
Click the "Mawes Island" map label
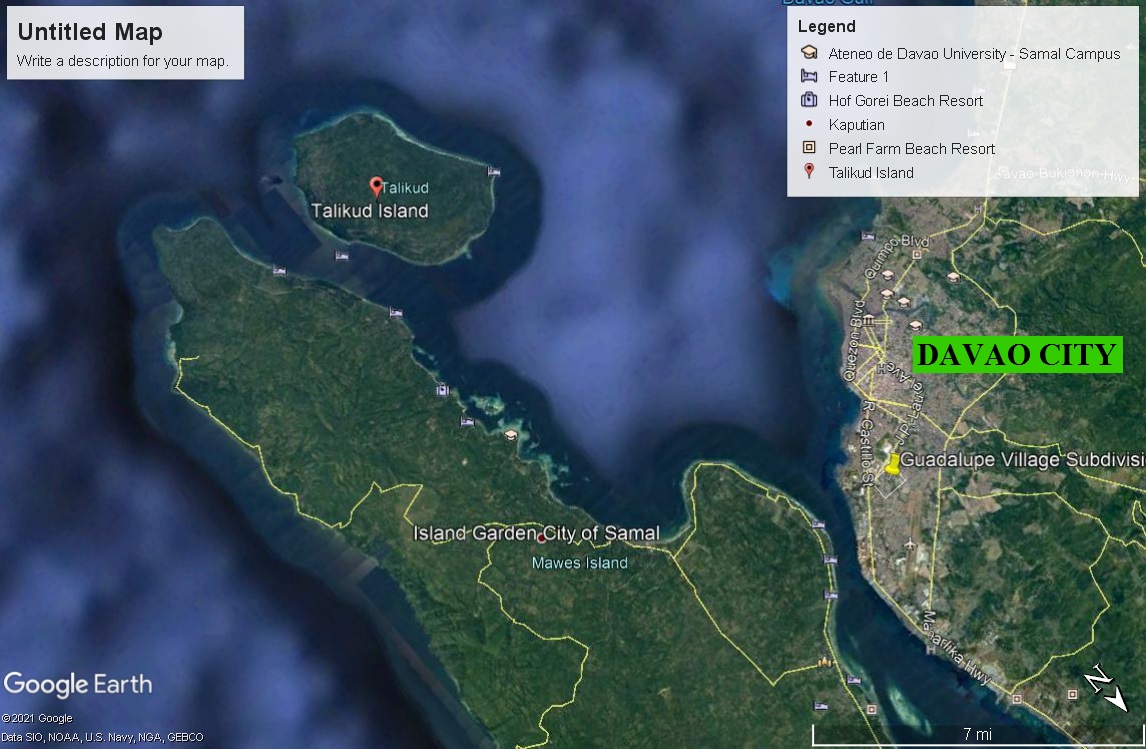pos(580,563)
